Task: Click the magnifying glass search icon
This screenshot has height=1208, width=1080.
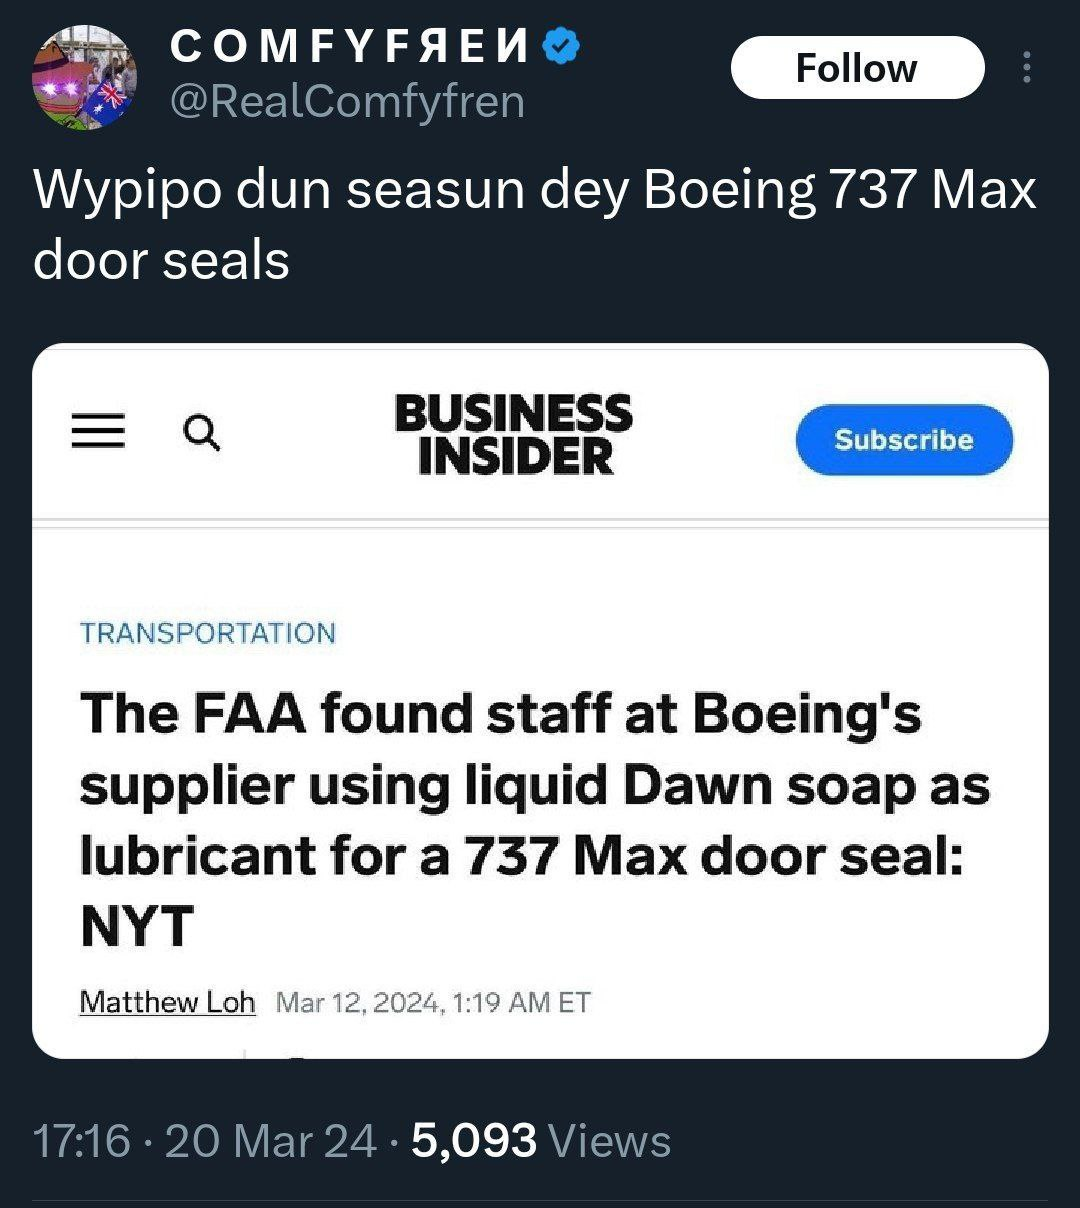Action: tap(201, 433)
